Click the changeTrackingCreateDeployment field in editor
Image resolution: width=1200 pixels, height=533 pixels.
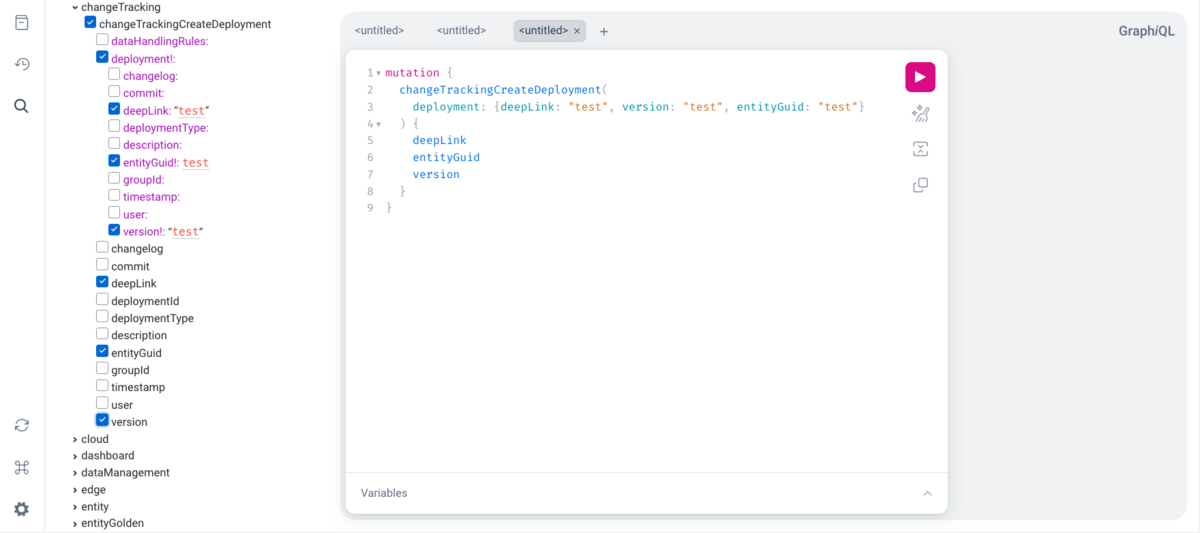point(500,90)
